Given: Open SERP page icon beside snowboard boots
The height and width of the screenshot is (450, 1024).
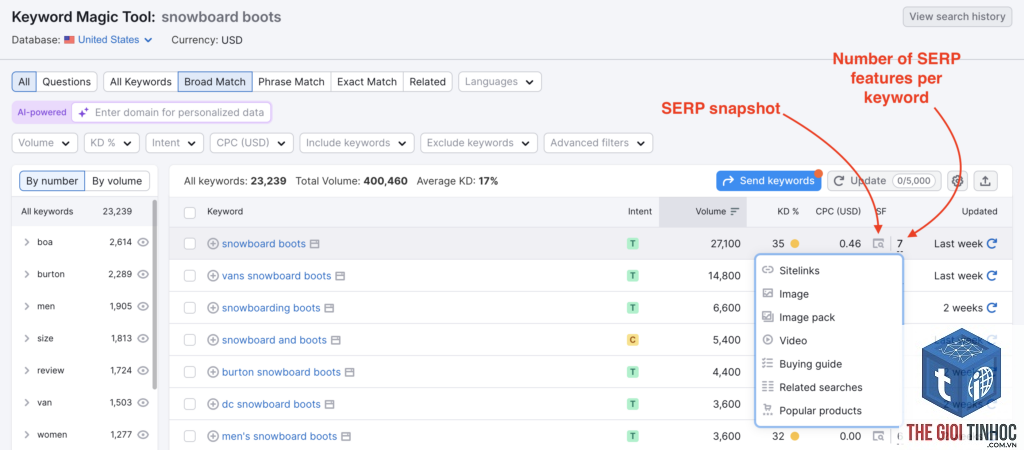Looking at the screenshot, I should tap(315, 244).
